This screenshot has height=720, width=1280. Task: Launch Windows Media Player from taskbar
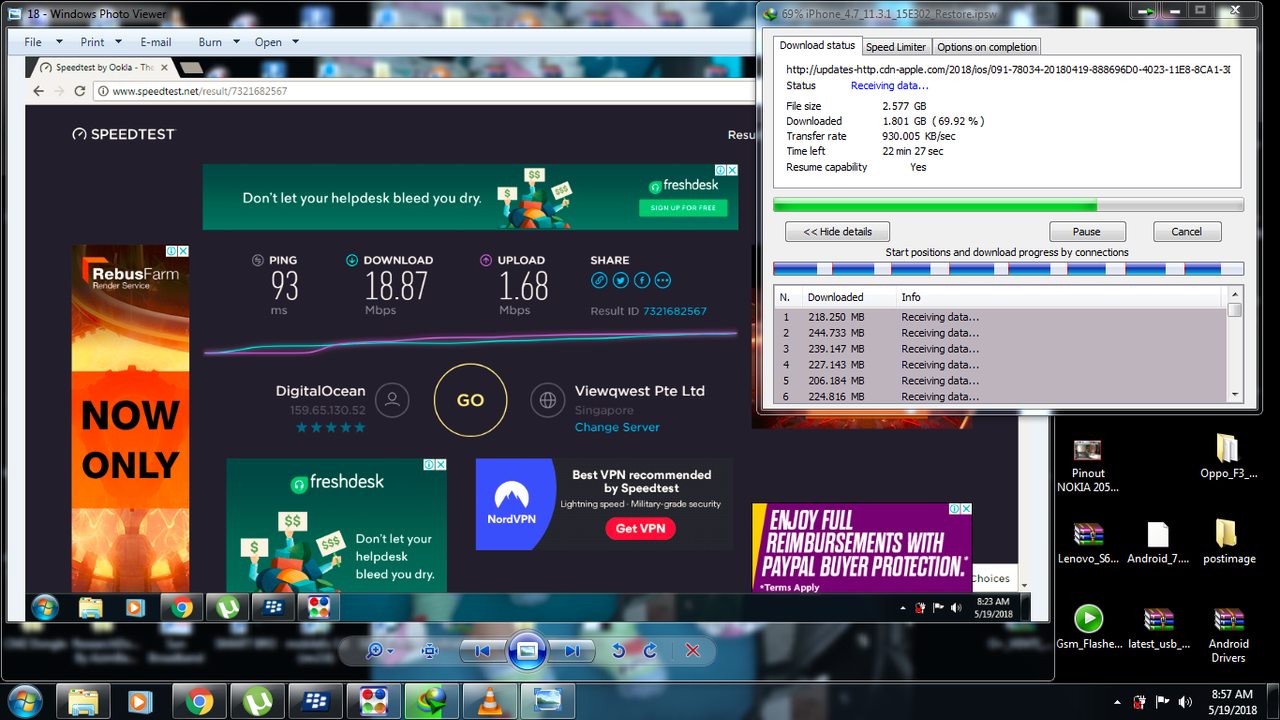point(140,701)
